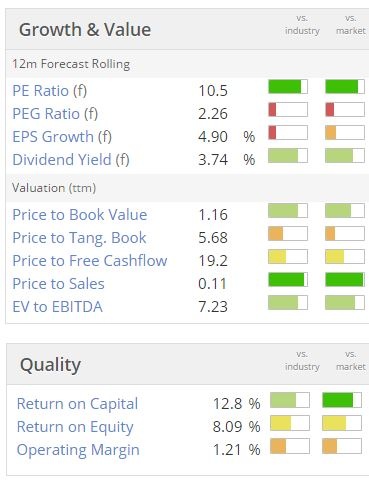Click Price to Sales vs. industry bar

pyautogui.click(x=288, y=280)
